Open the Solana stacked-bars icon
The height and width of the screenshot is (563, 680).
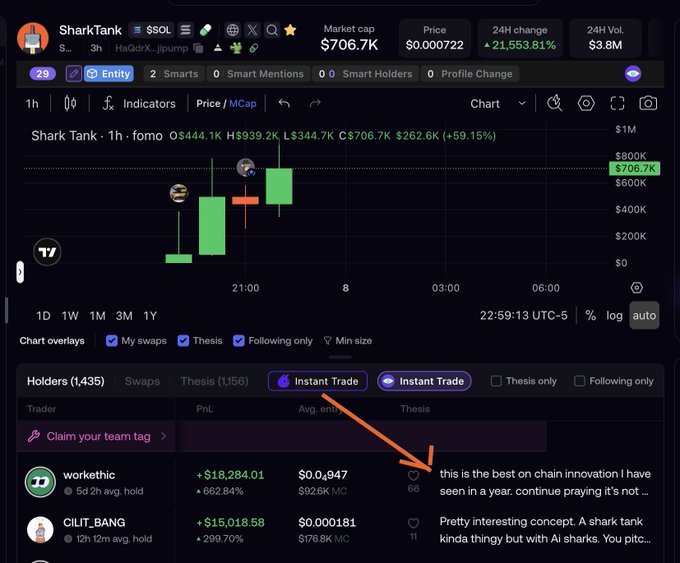[186, 30]
